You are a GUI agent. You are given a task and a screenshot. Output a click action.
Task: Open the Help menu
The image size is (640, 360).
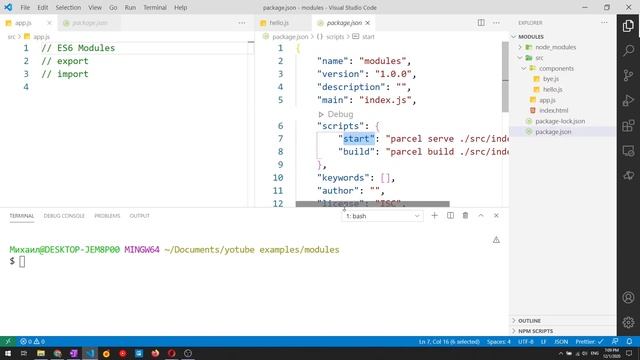click(180, 7)
